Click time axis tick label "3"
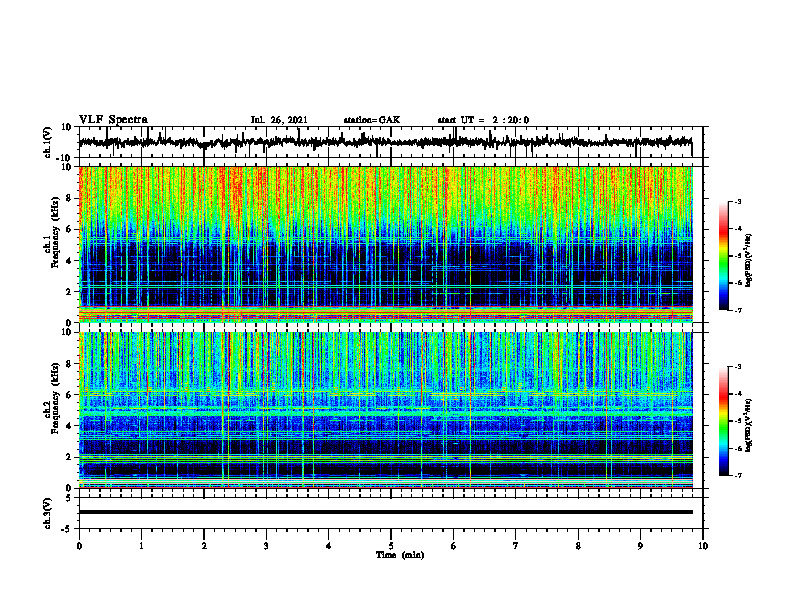Viewport: 792px width, 612px height. [266, 546]
